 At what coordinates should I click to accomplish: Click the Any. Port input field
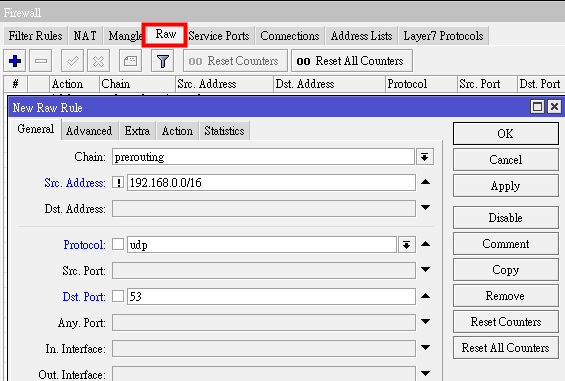[264, 323]
